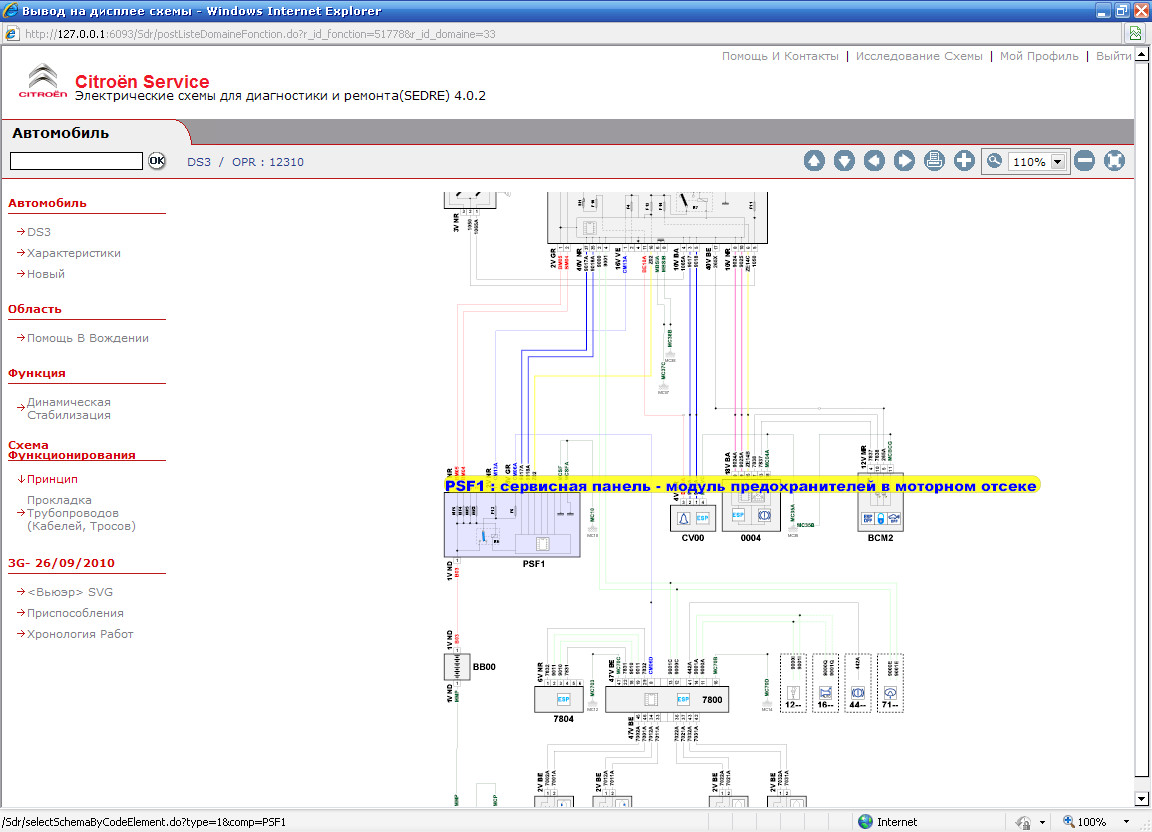Print the schema with printer icon
Image resolution: width=1152 pixels, height=832 pixels.
(x=935, y=161)
